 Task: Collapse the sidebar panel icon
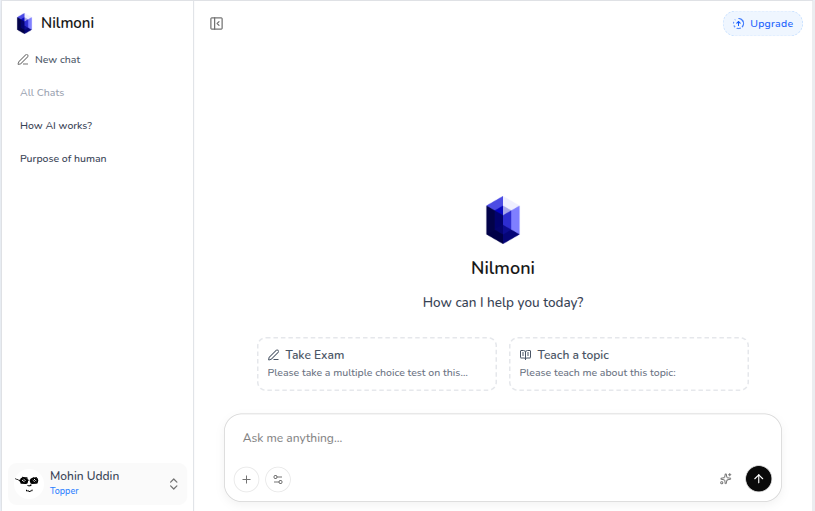[x=216, y=23]
